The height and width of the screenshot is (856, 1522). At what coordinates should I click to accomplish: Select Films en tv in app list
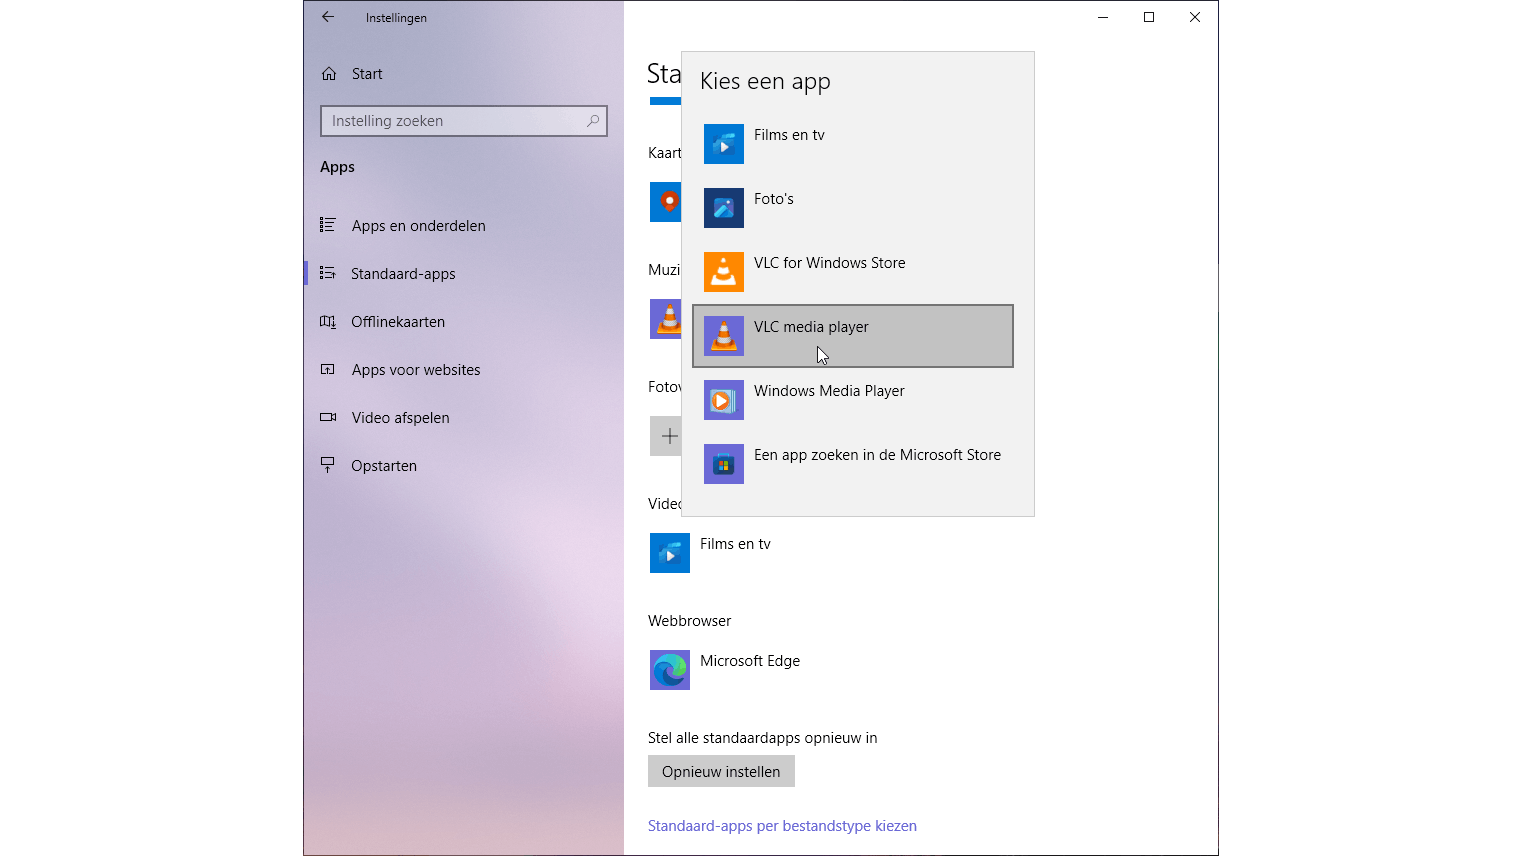(x=853, y=144)
